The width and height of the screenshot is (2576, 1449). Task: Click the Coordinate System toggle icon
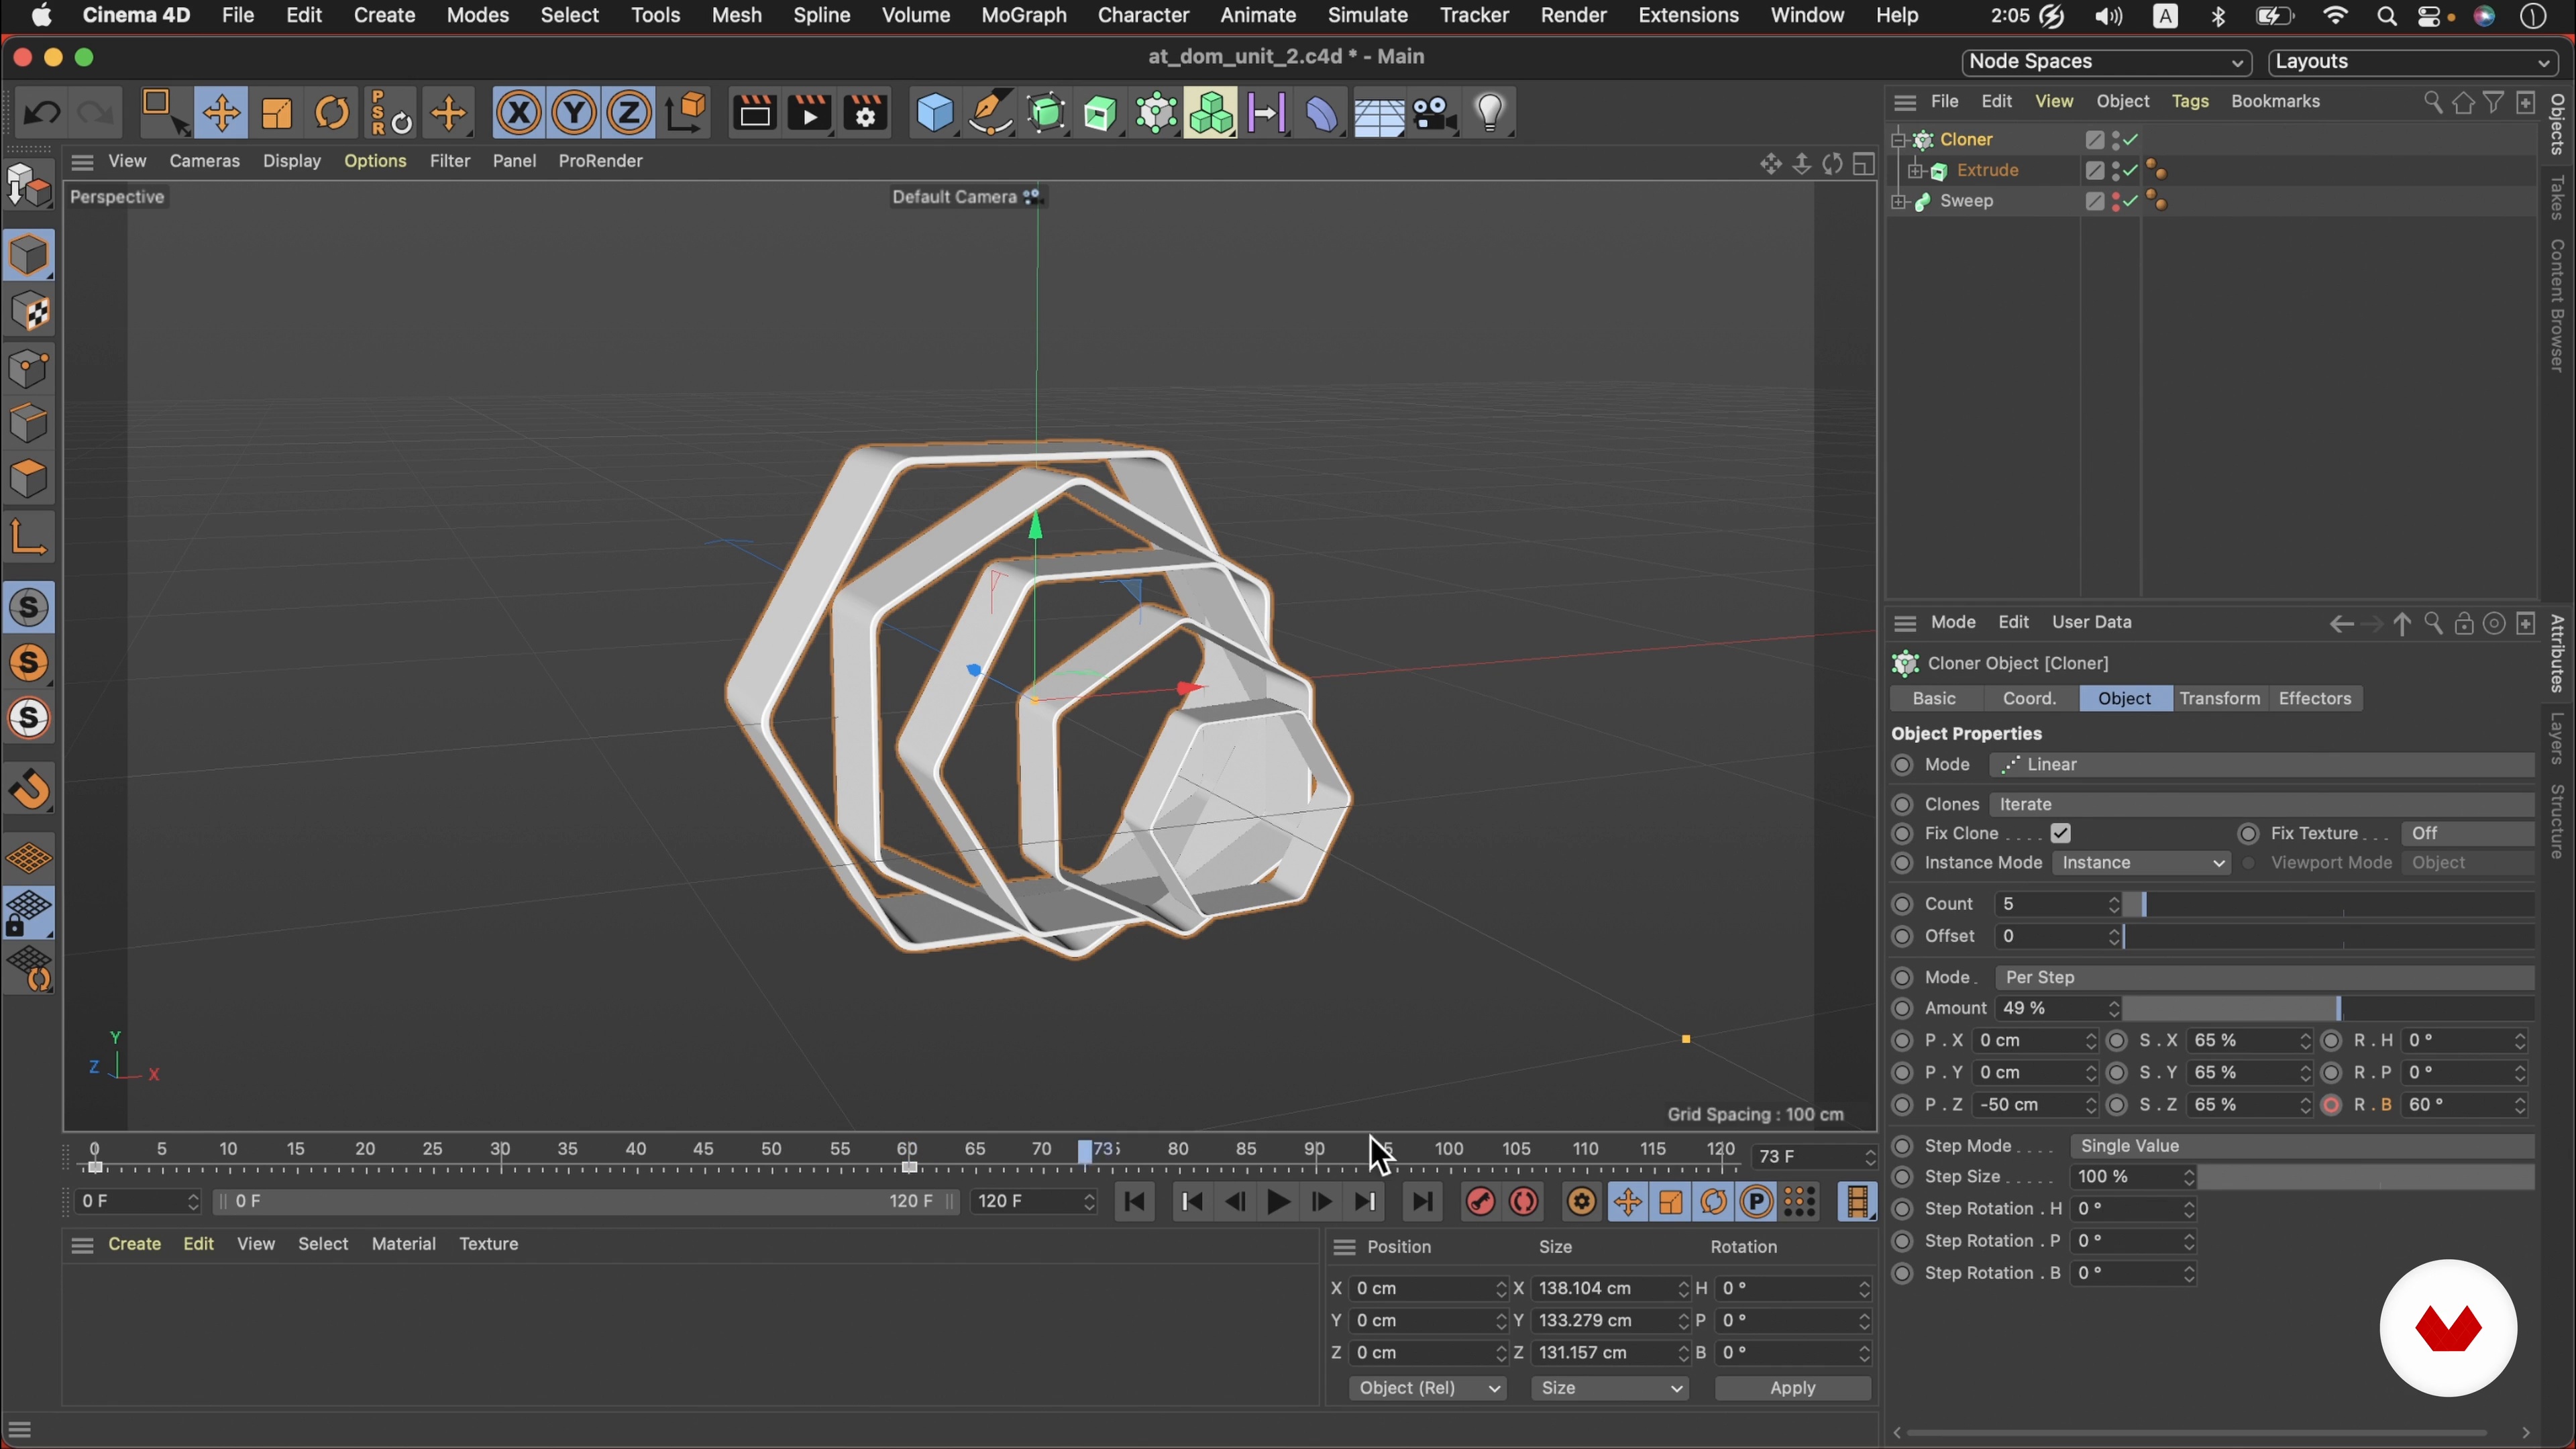687,113
